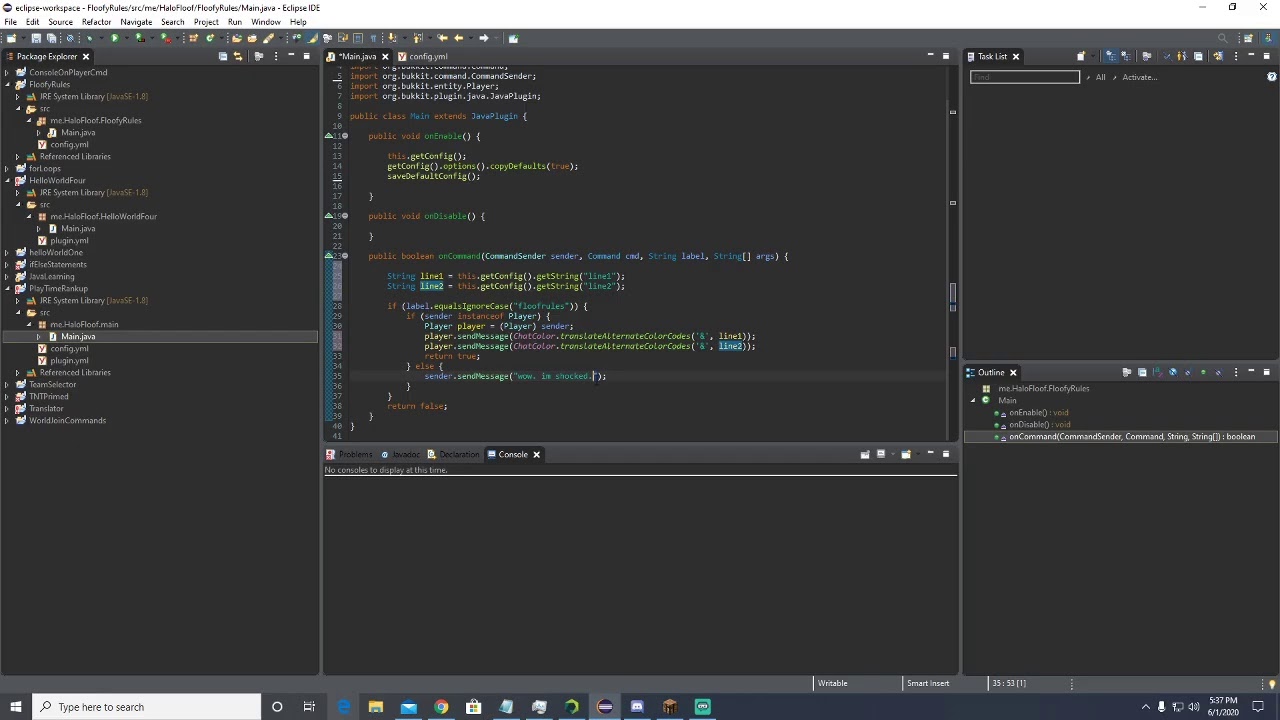Collapse the FloofyRules project node

(x=7, y=84)
